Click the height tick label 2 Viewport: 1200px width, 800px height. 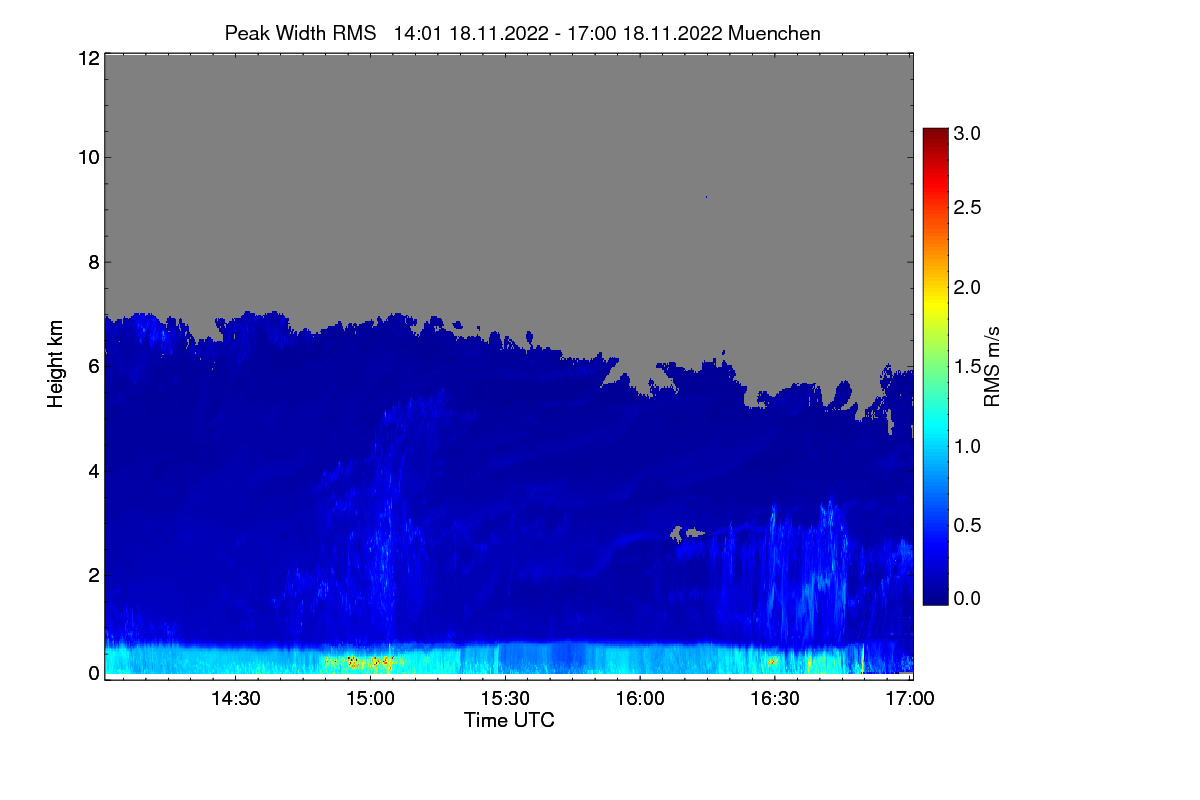pyautogui.click(x=93, y=574)
